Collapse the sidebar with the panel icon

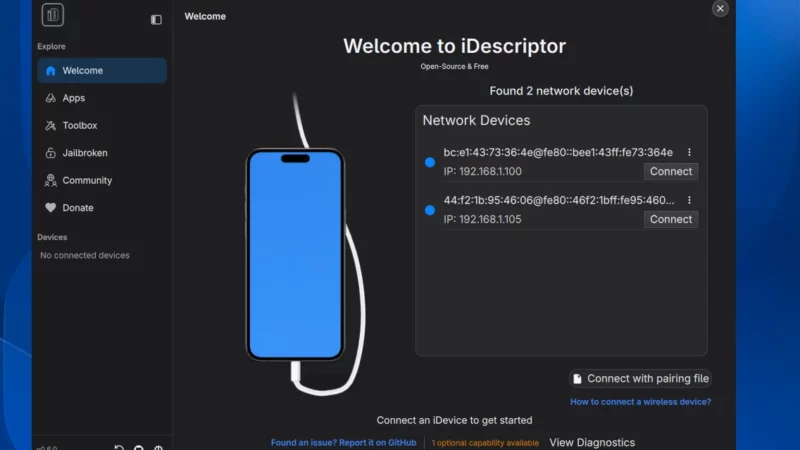point(156,19)
